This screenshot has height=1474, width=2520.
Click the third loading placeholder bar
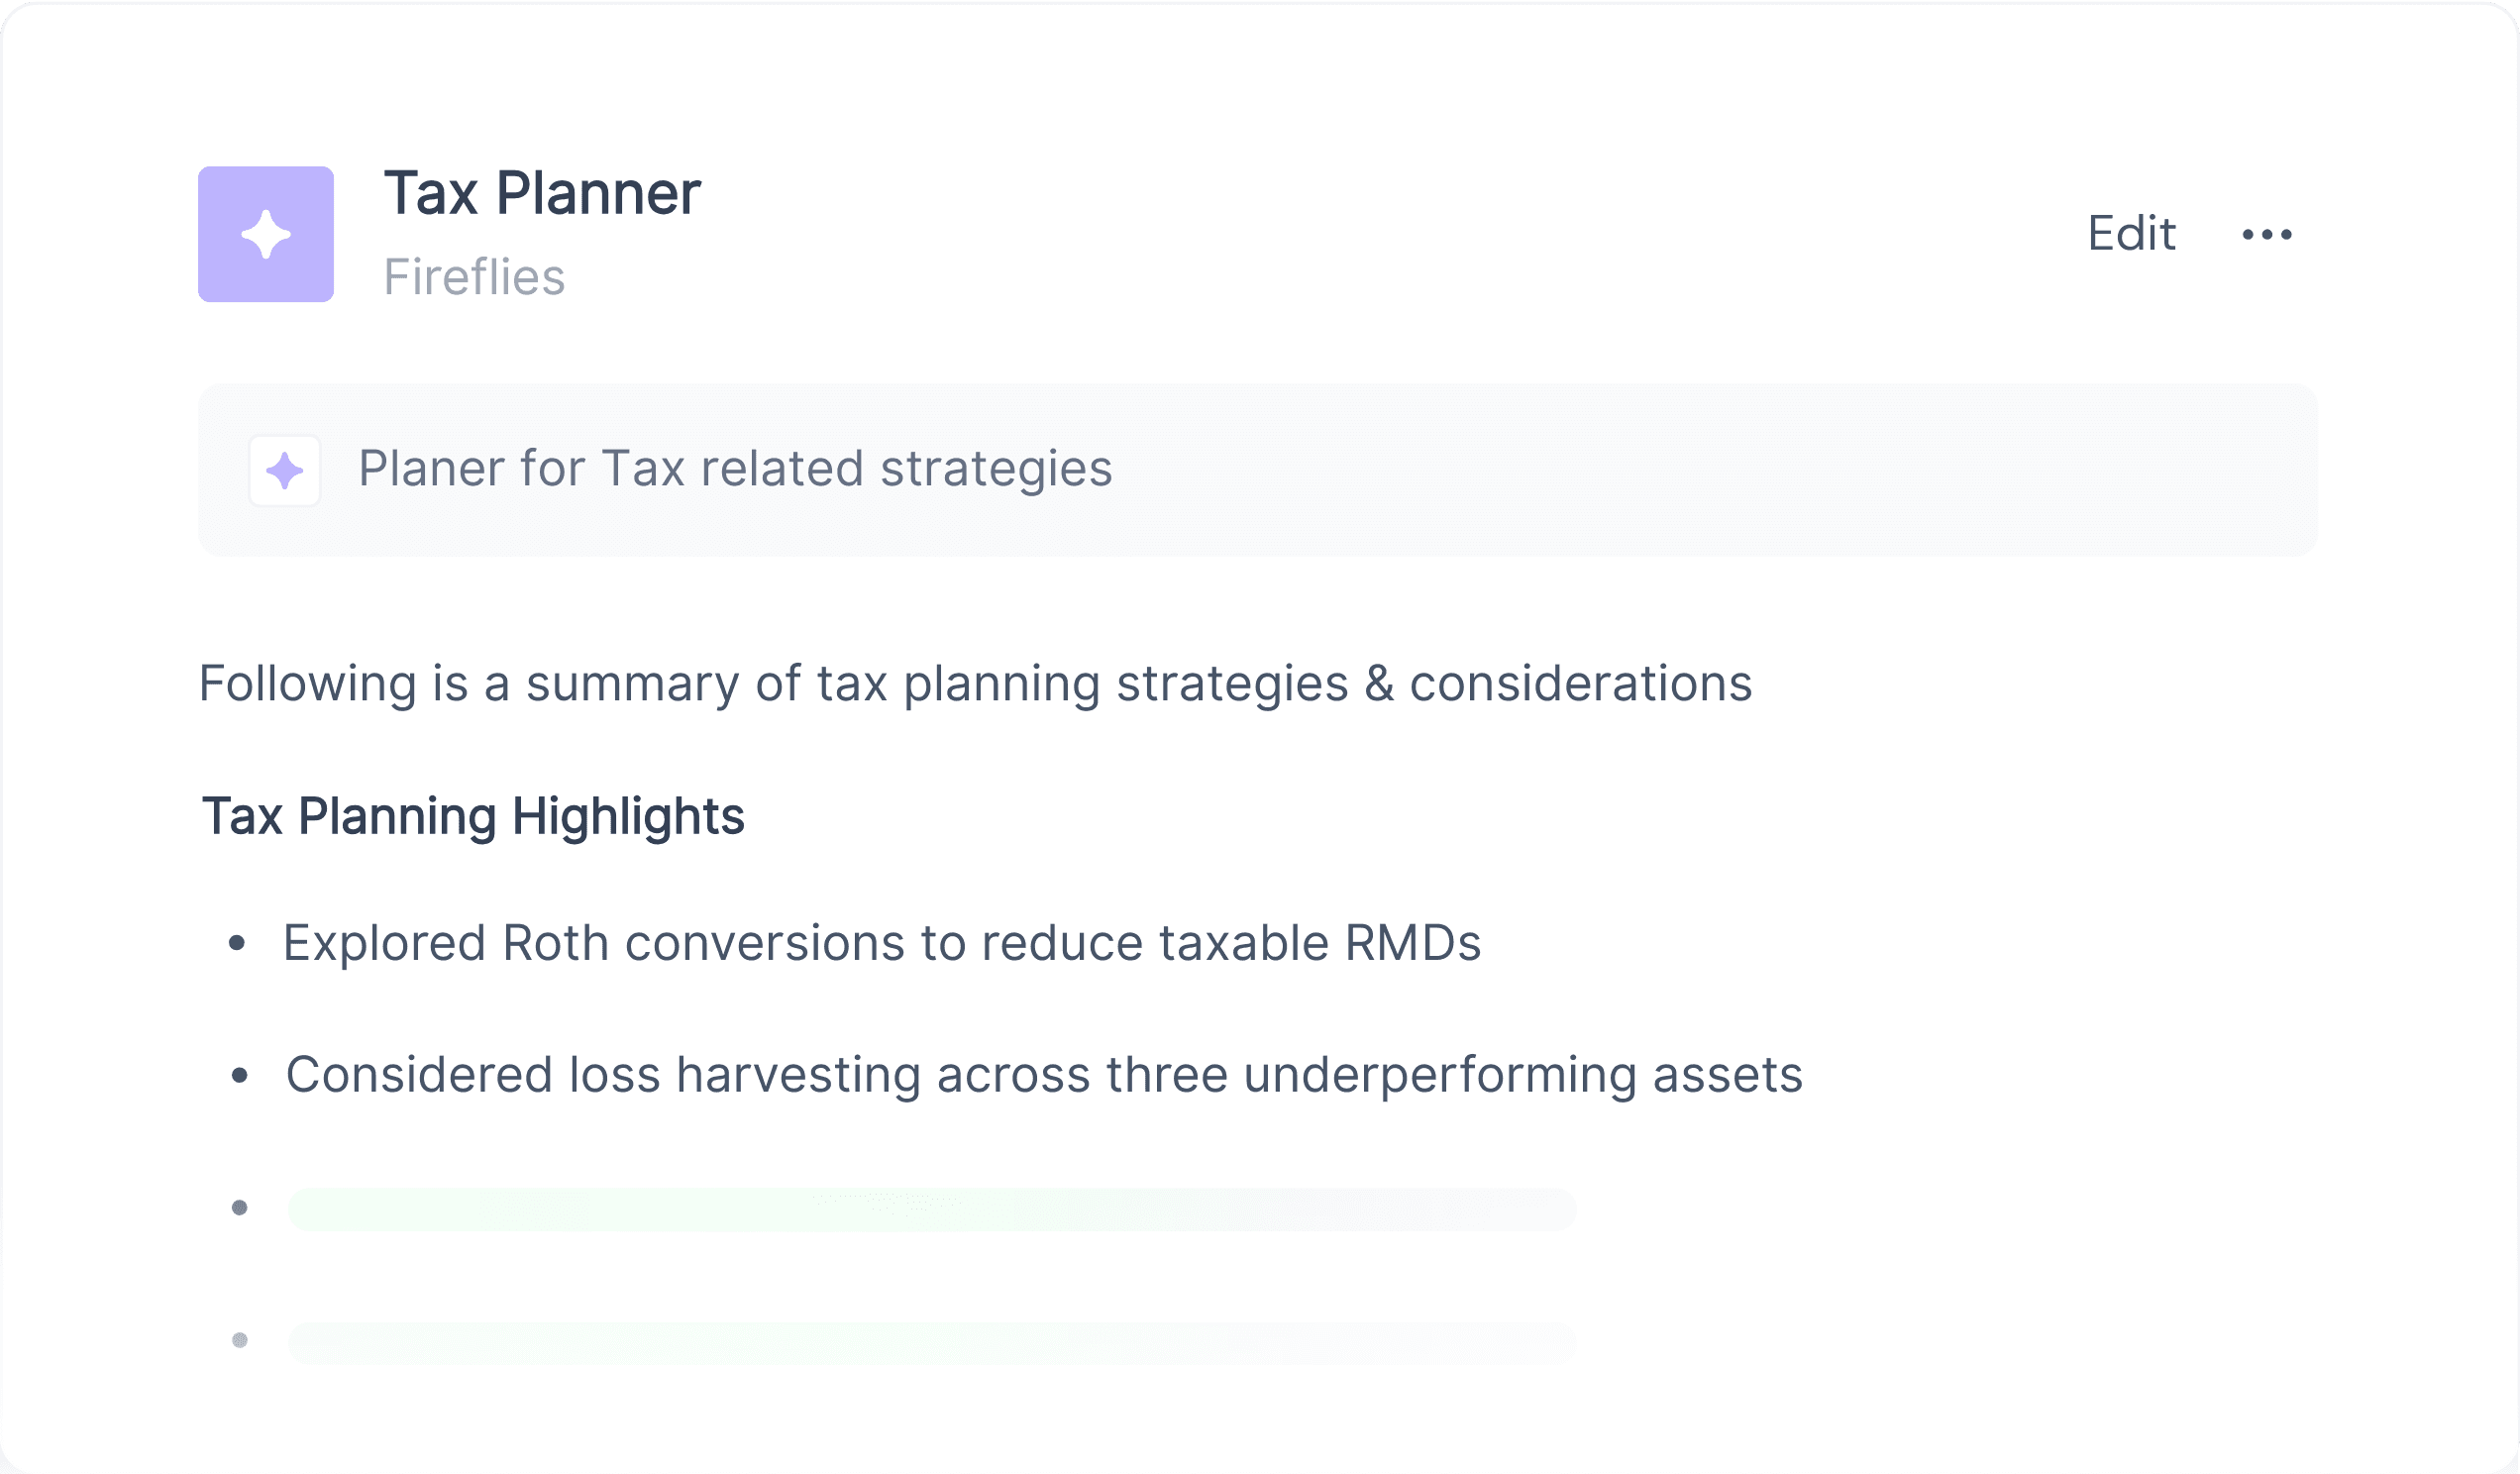[932, 1209]
